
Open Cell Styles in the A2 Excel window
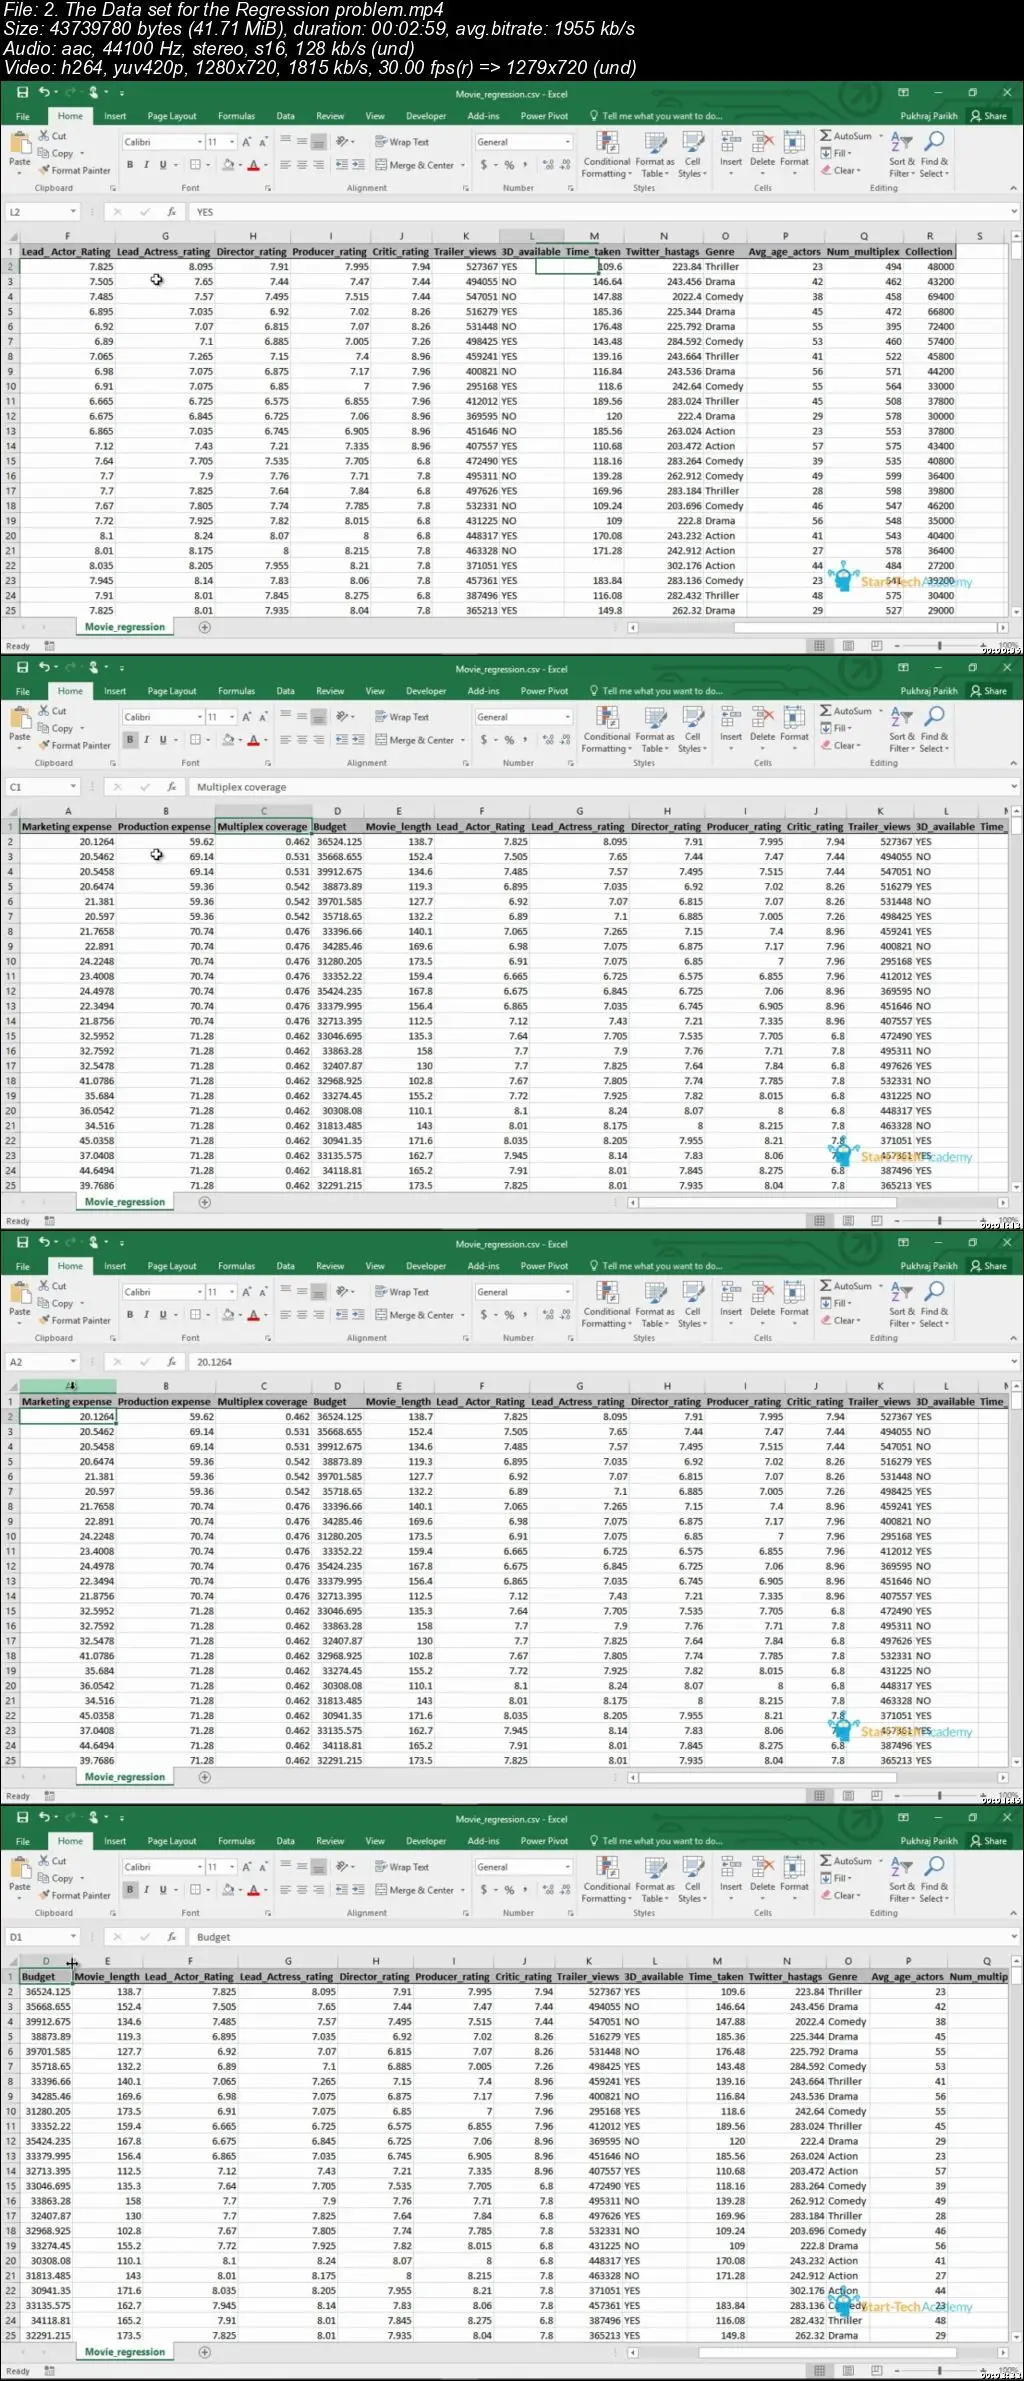coord(692,1303)
